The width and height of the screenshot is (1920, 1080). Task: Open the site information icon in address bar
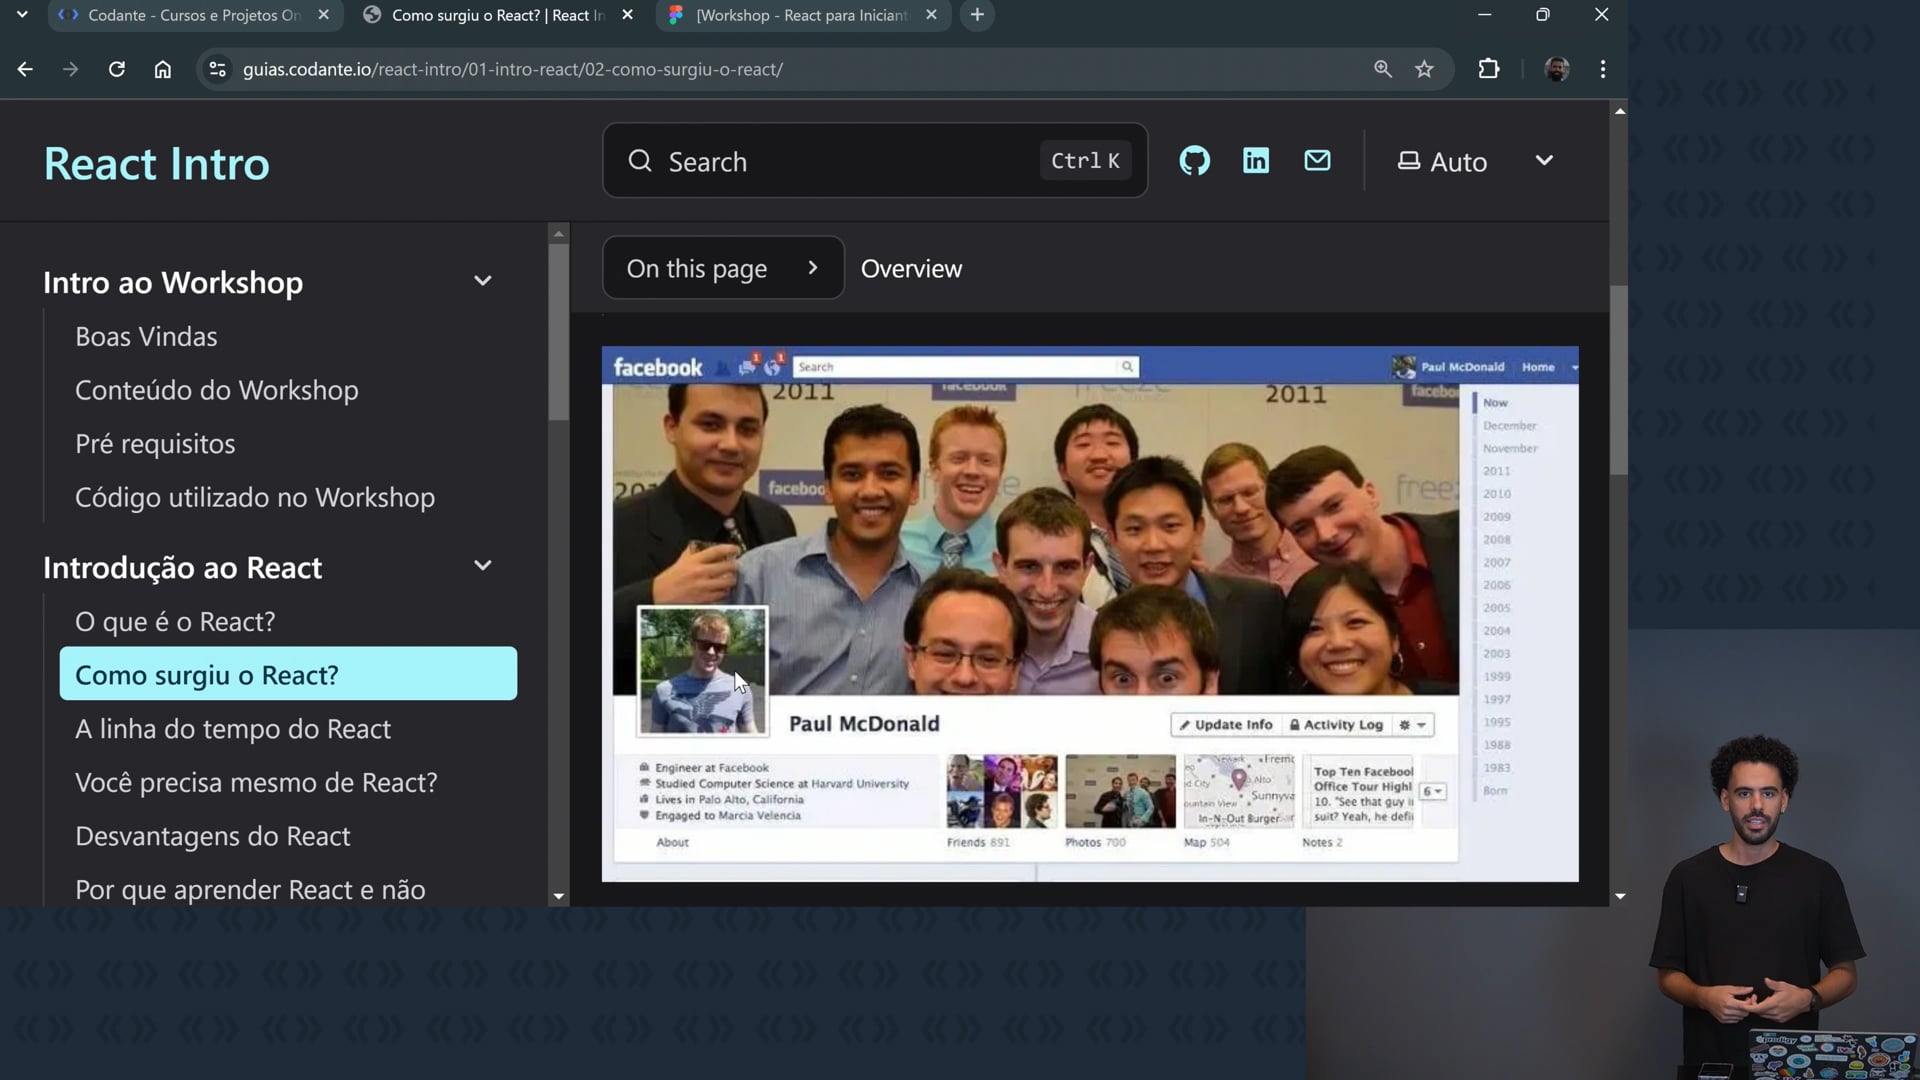coord(217,69)
